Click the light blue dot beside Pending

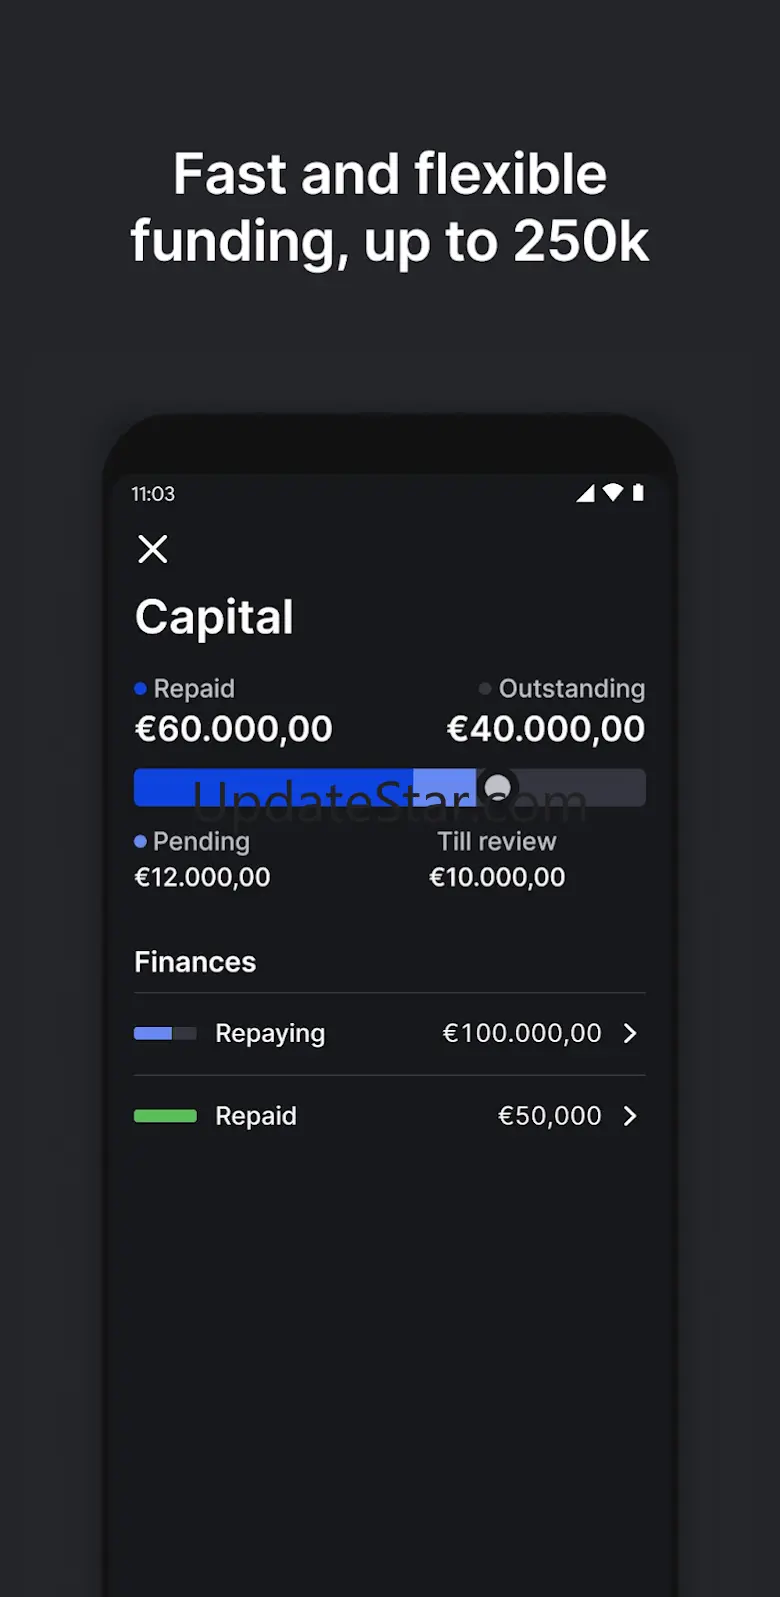[x=141, y=842]
